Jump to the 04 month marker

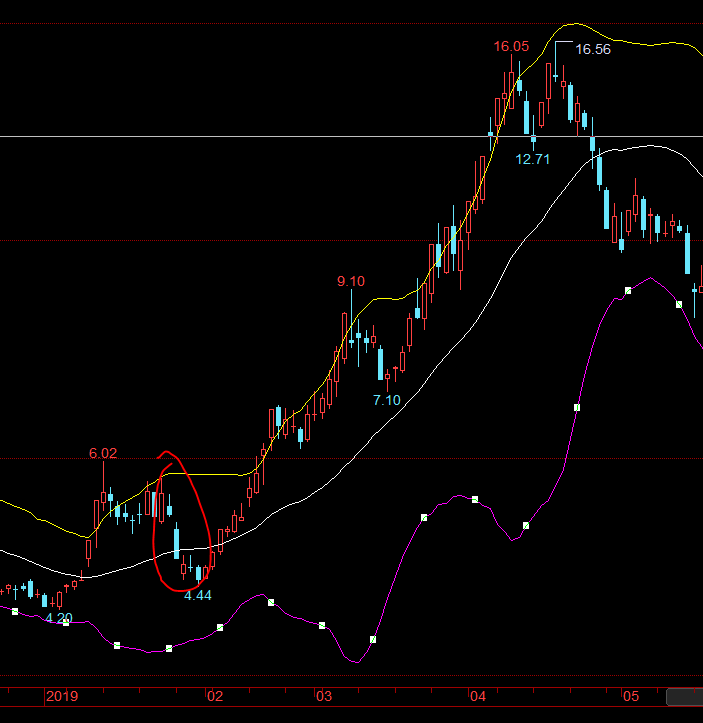click(477, 696)
